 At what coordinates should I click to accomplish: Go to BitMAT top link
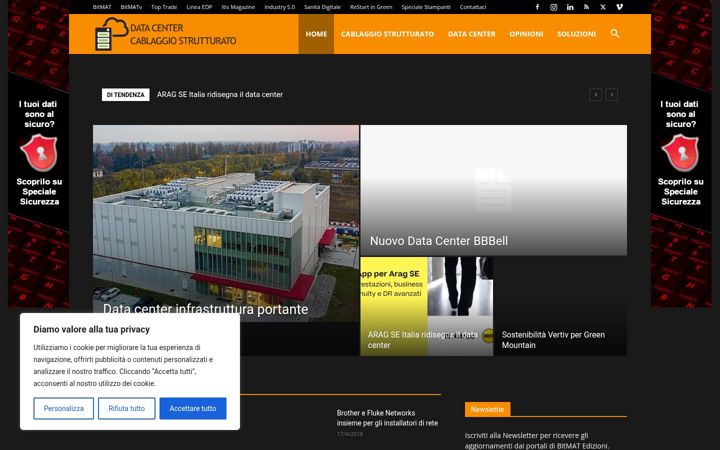pyautogui.click(x=102, y=7)
